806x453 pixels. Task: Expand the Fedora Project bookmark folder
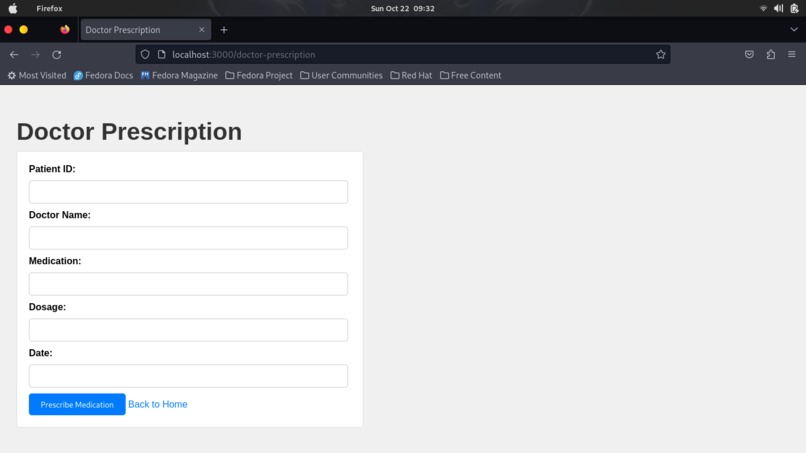click(259, 75)
